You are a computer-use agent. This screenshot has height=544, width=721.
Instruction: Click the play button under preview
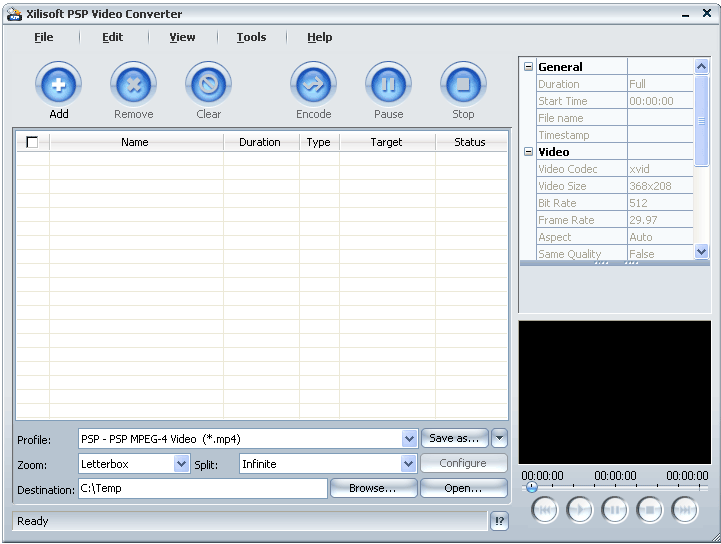pos(580,509)
